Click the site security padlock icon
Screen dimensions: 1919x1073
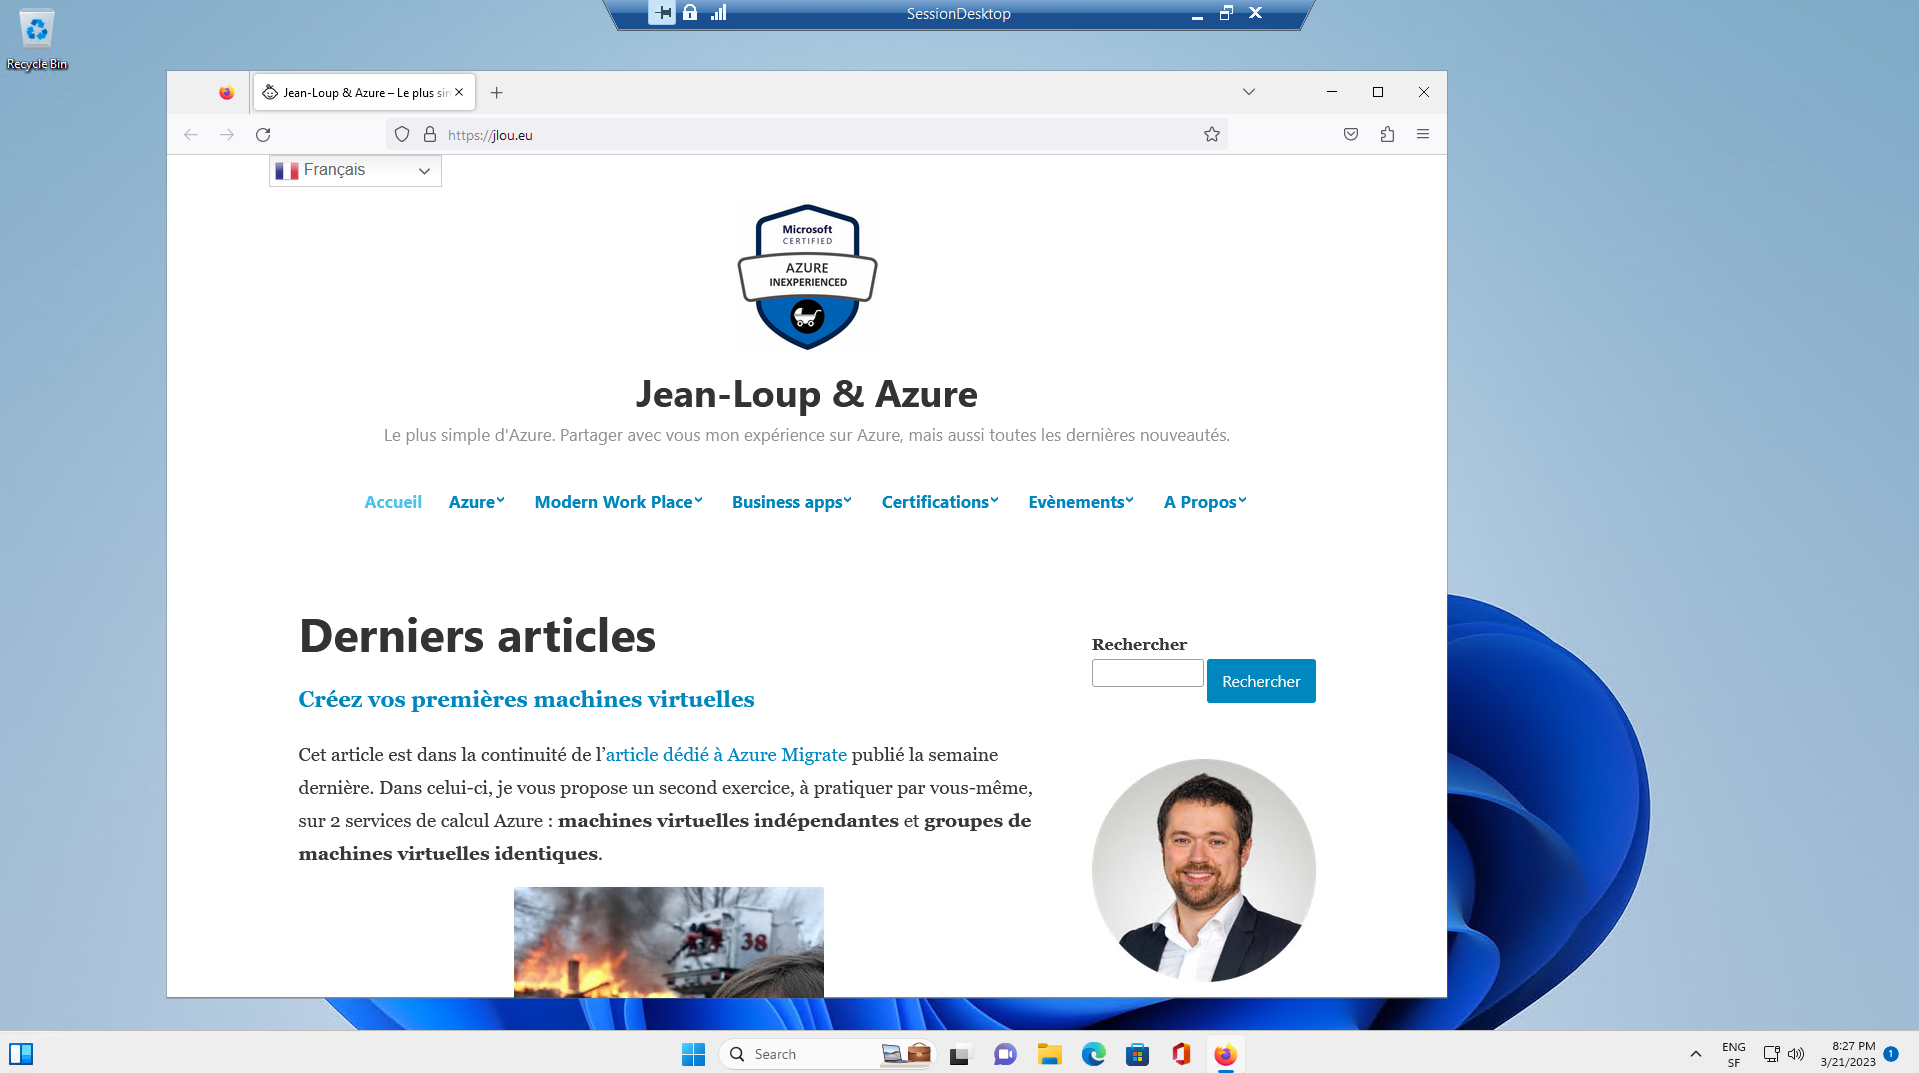430,134
